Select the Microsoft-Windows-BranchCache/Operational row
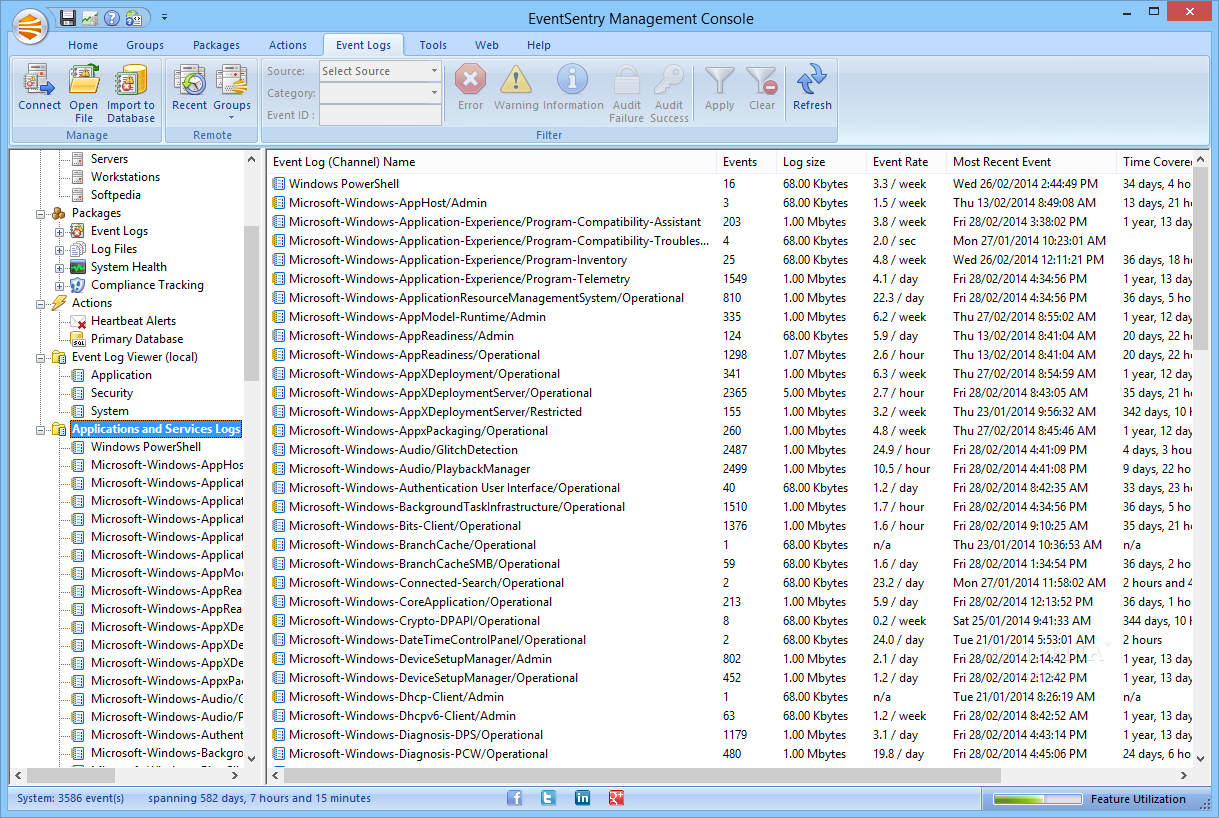 click(729, 545)
